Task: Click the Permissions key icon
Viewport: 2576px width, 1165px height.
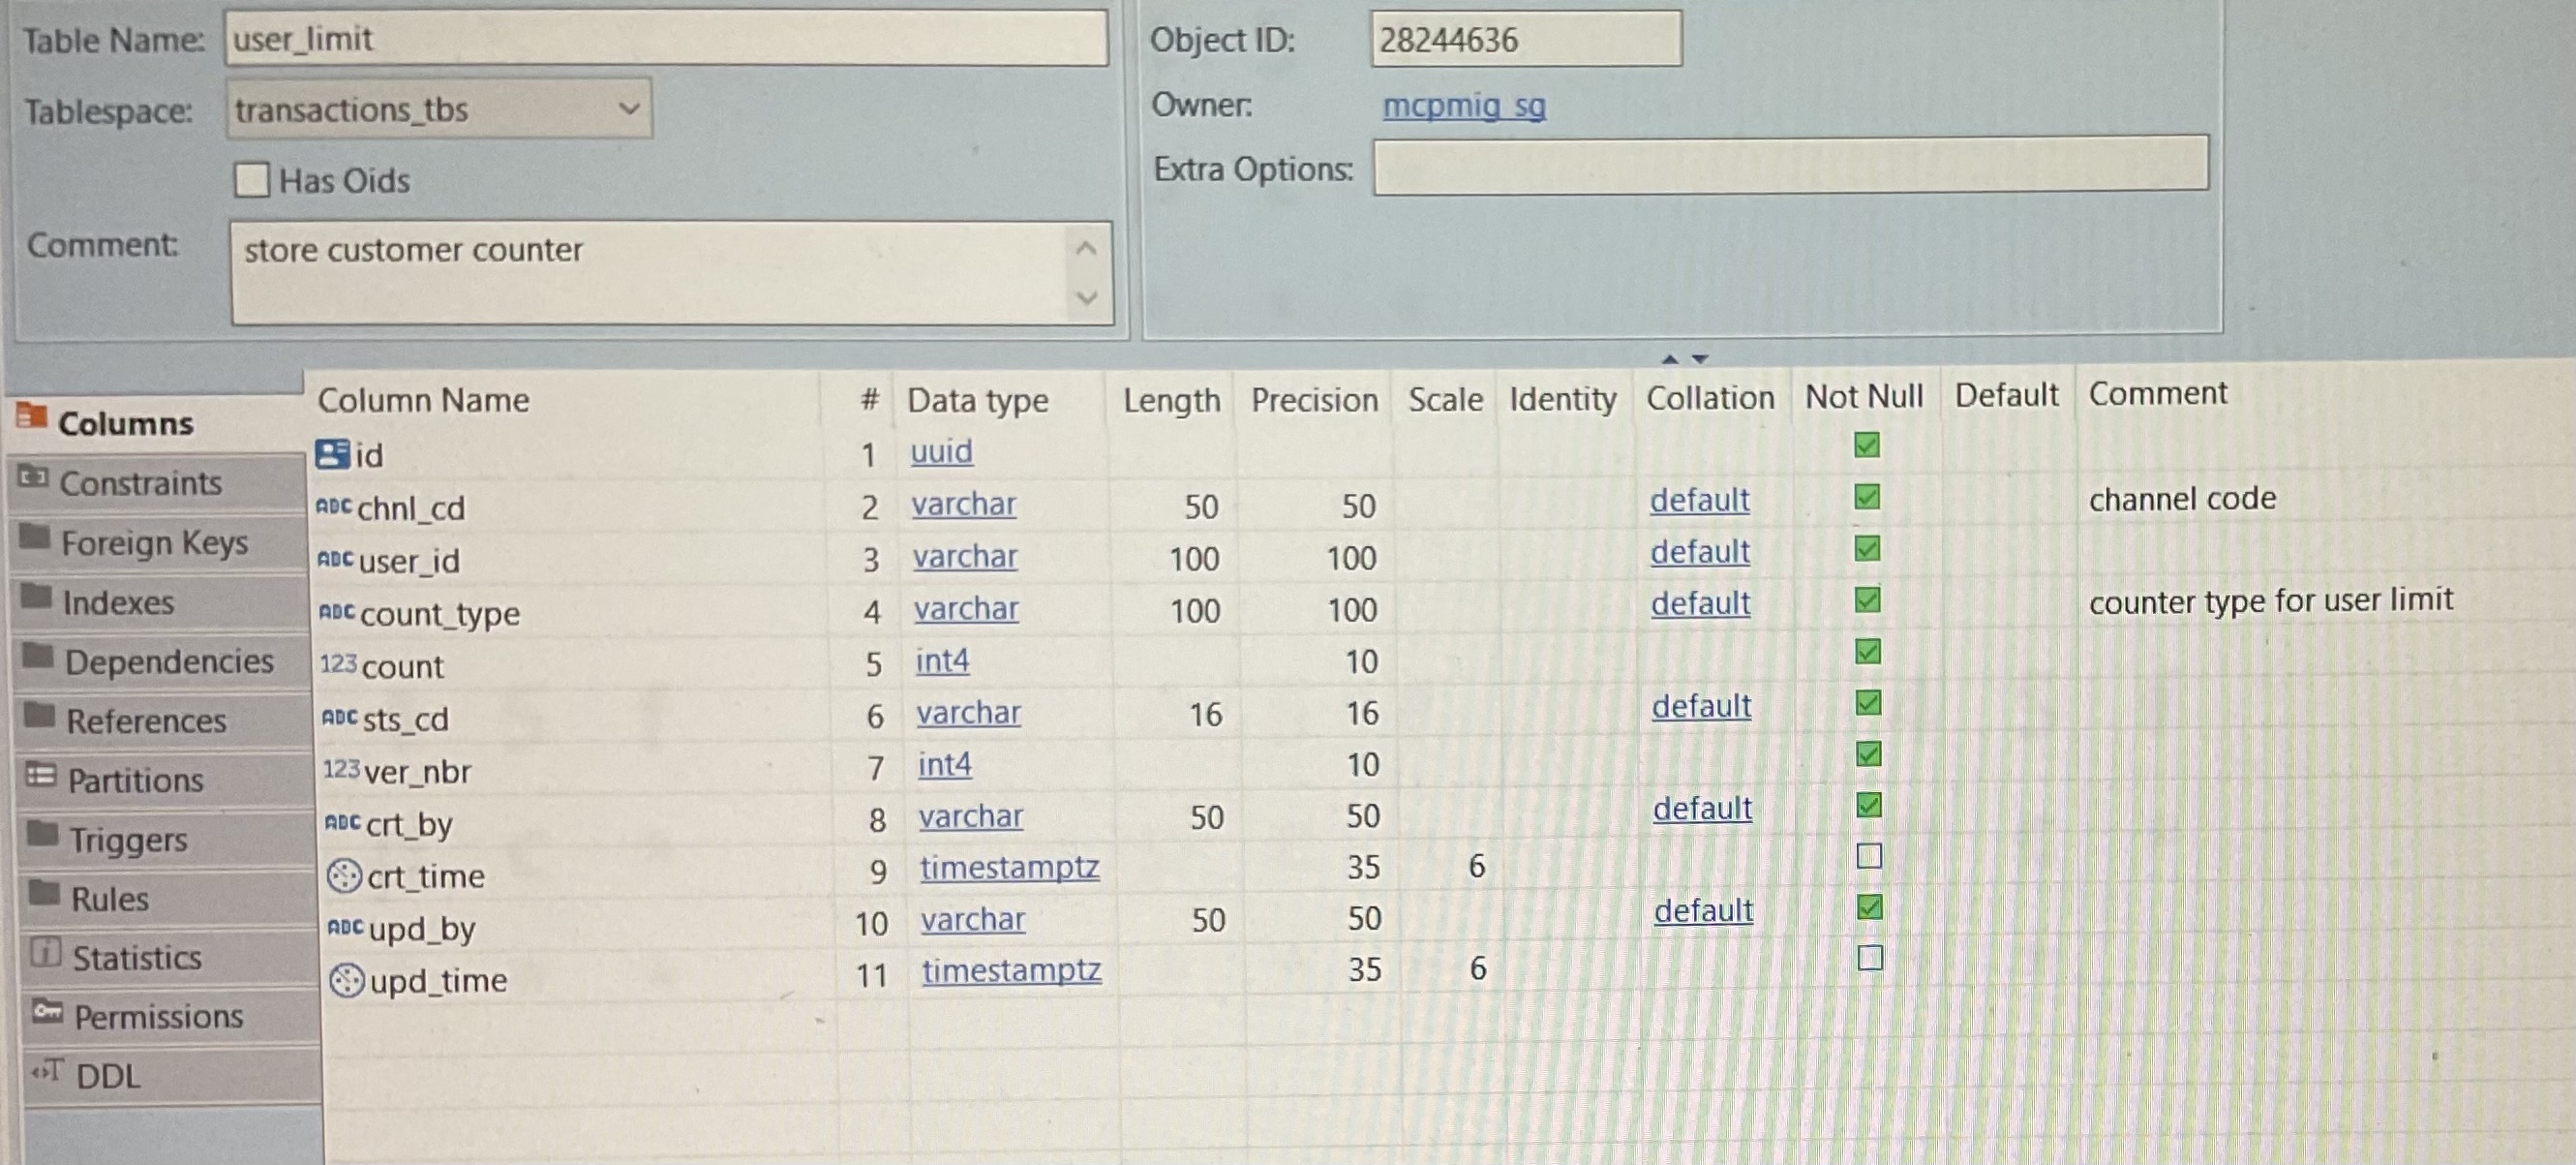Action: click(47, 1011)
